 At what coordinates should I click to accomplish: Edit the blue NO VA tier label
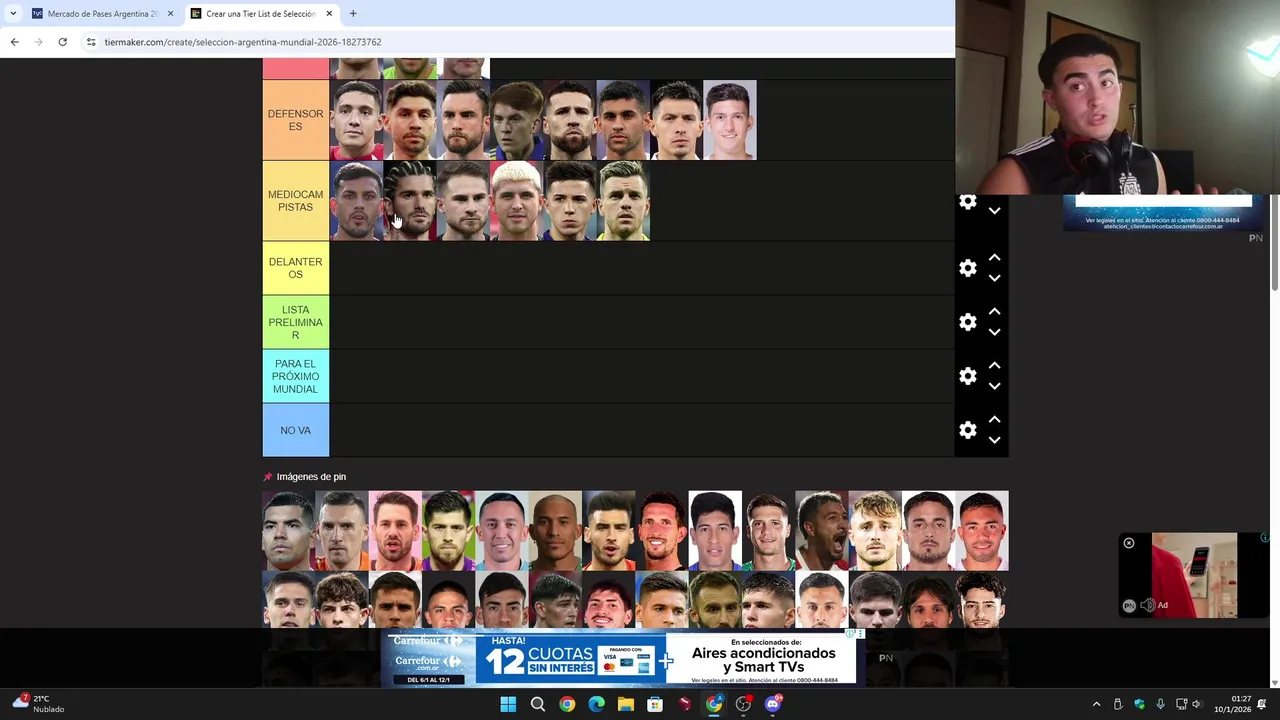[295, 430]
